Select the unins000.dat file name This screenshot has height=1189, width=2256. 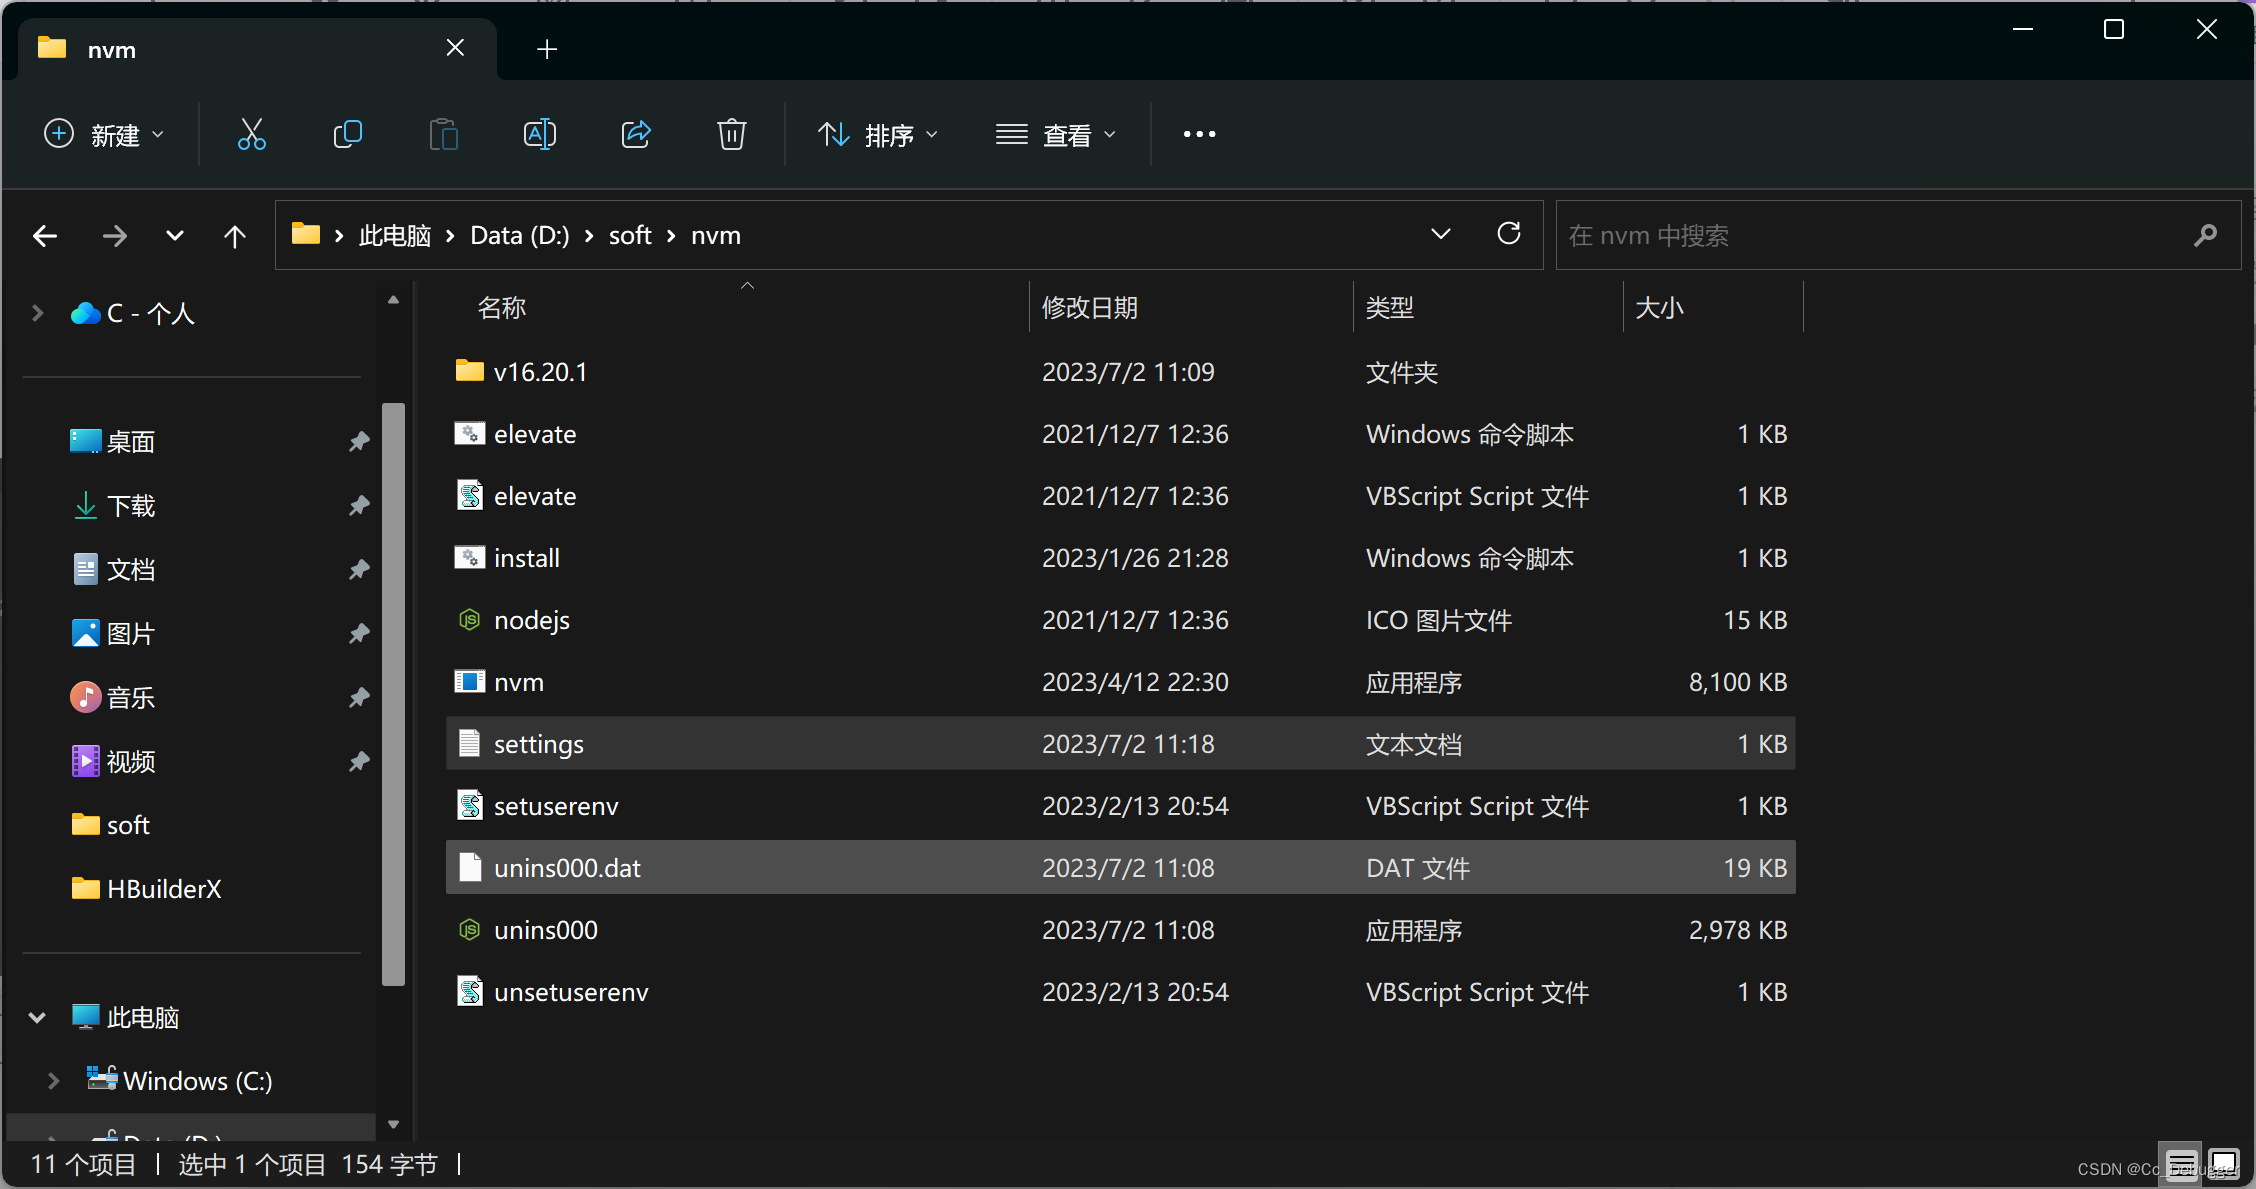coord(567,868)
